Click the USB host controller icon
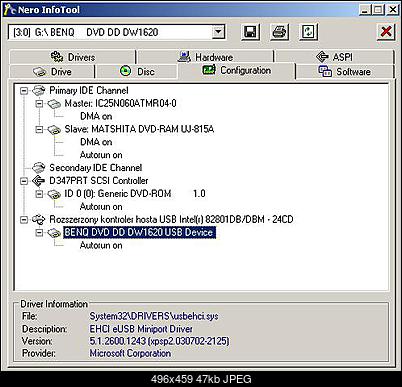402x387 pixels. (x=39, y=220)
